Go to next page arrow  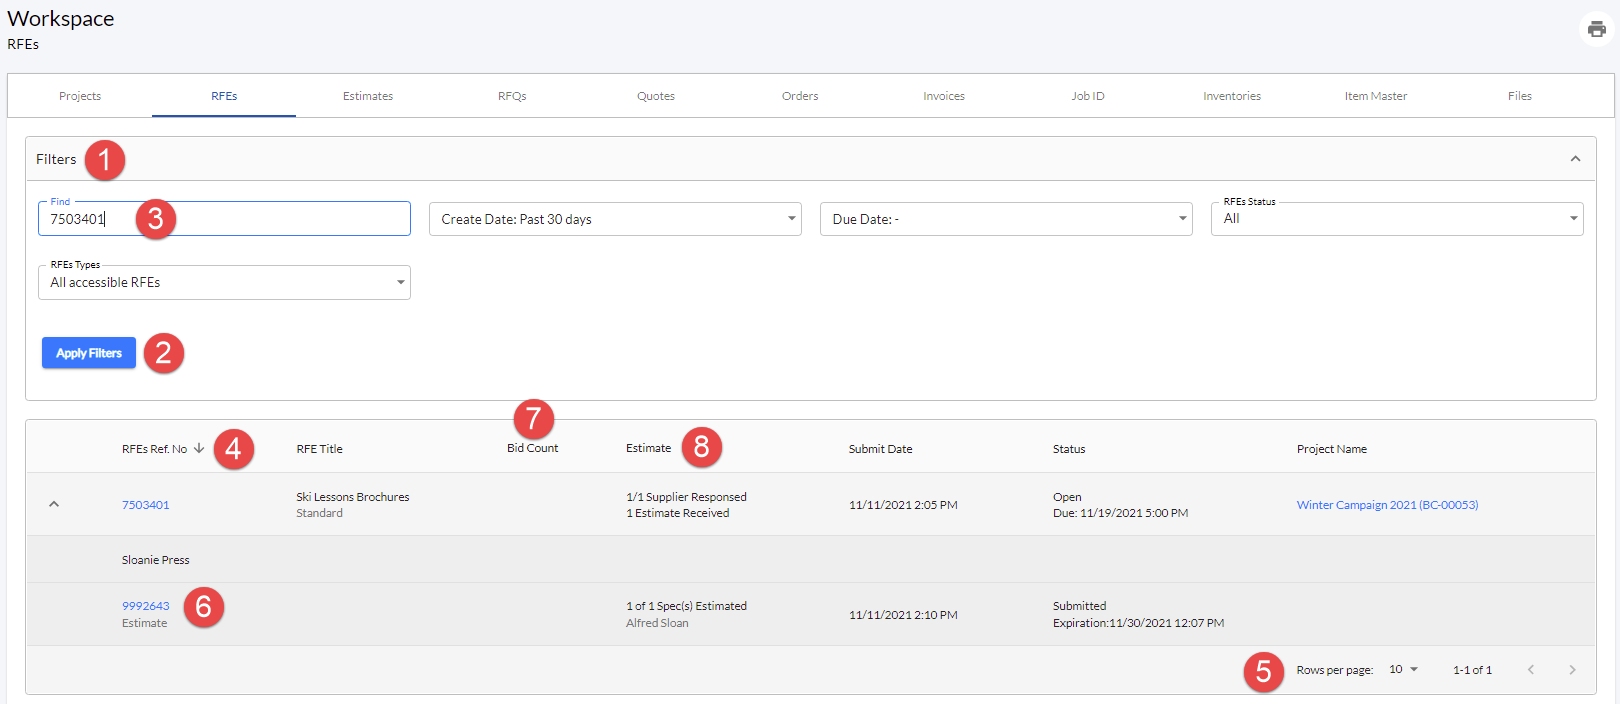(x=1572, y=670)
